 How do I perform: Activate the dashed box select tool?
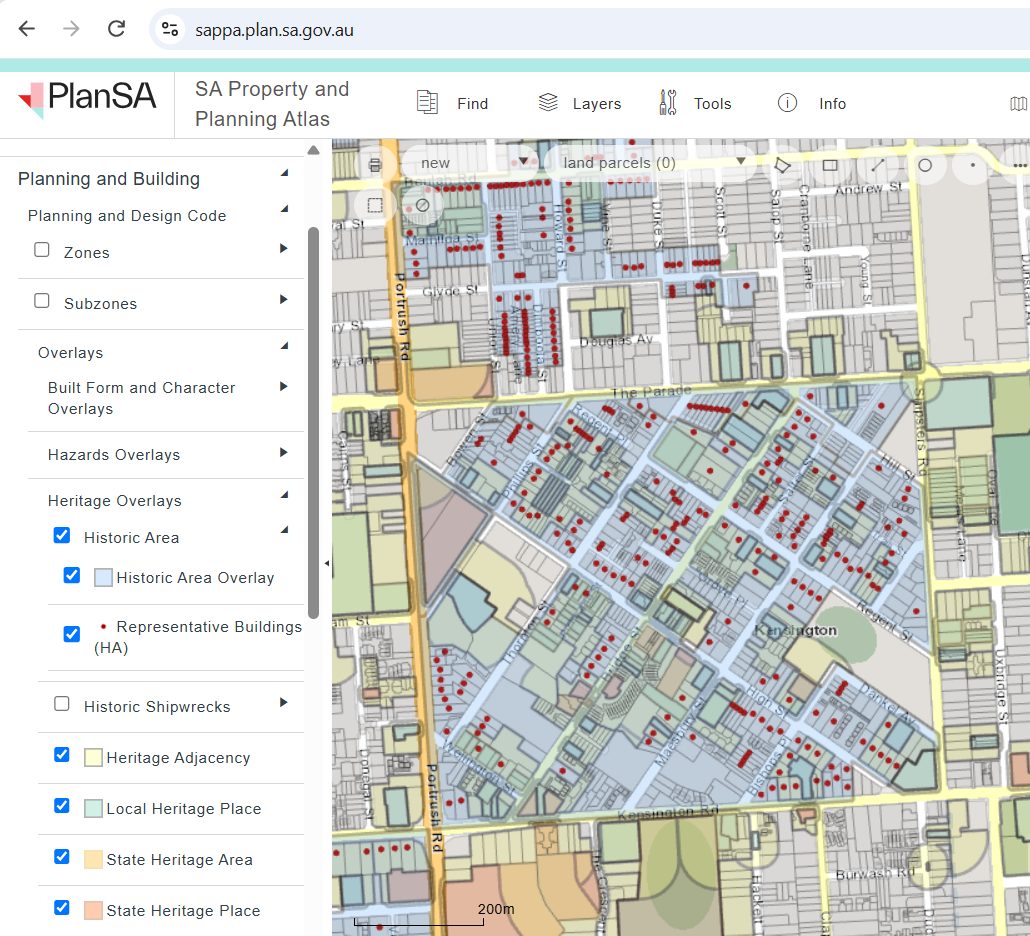pos(375,205)
